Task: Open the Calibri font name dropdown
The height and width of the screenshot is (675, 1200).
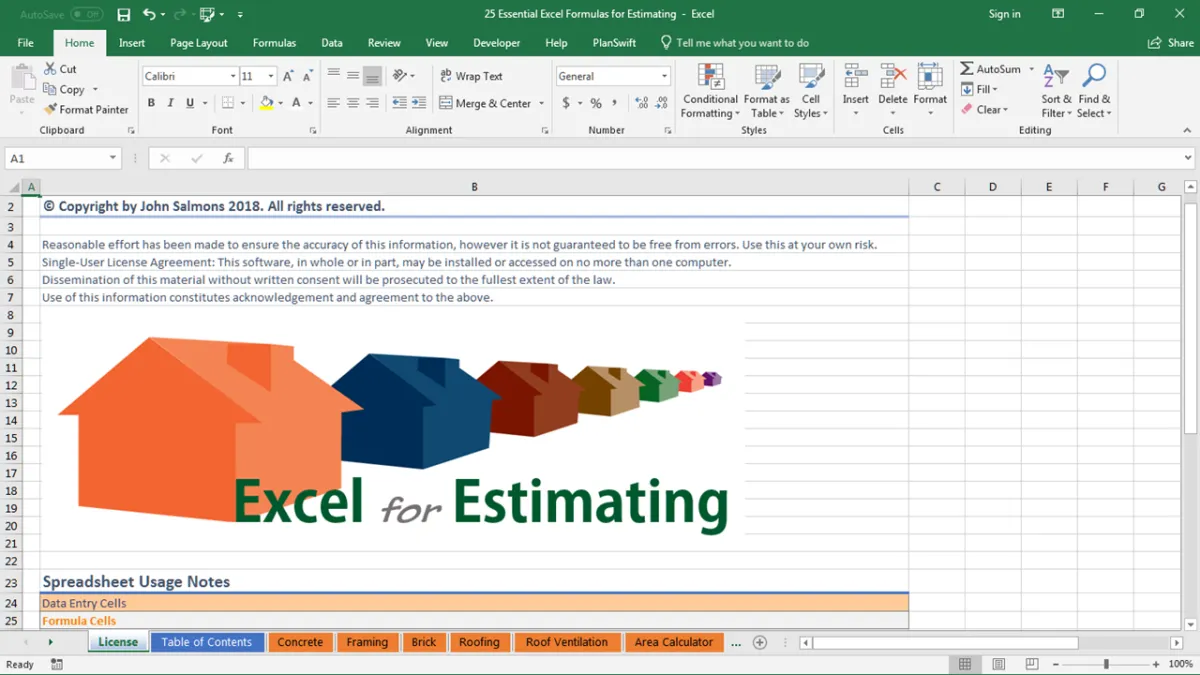Action: (x=233, y=76)
